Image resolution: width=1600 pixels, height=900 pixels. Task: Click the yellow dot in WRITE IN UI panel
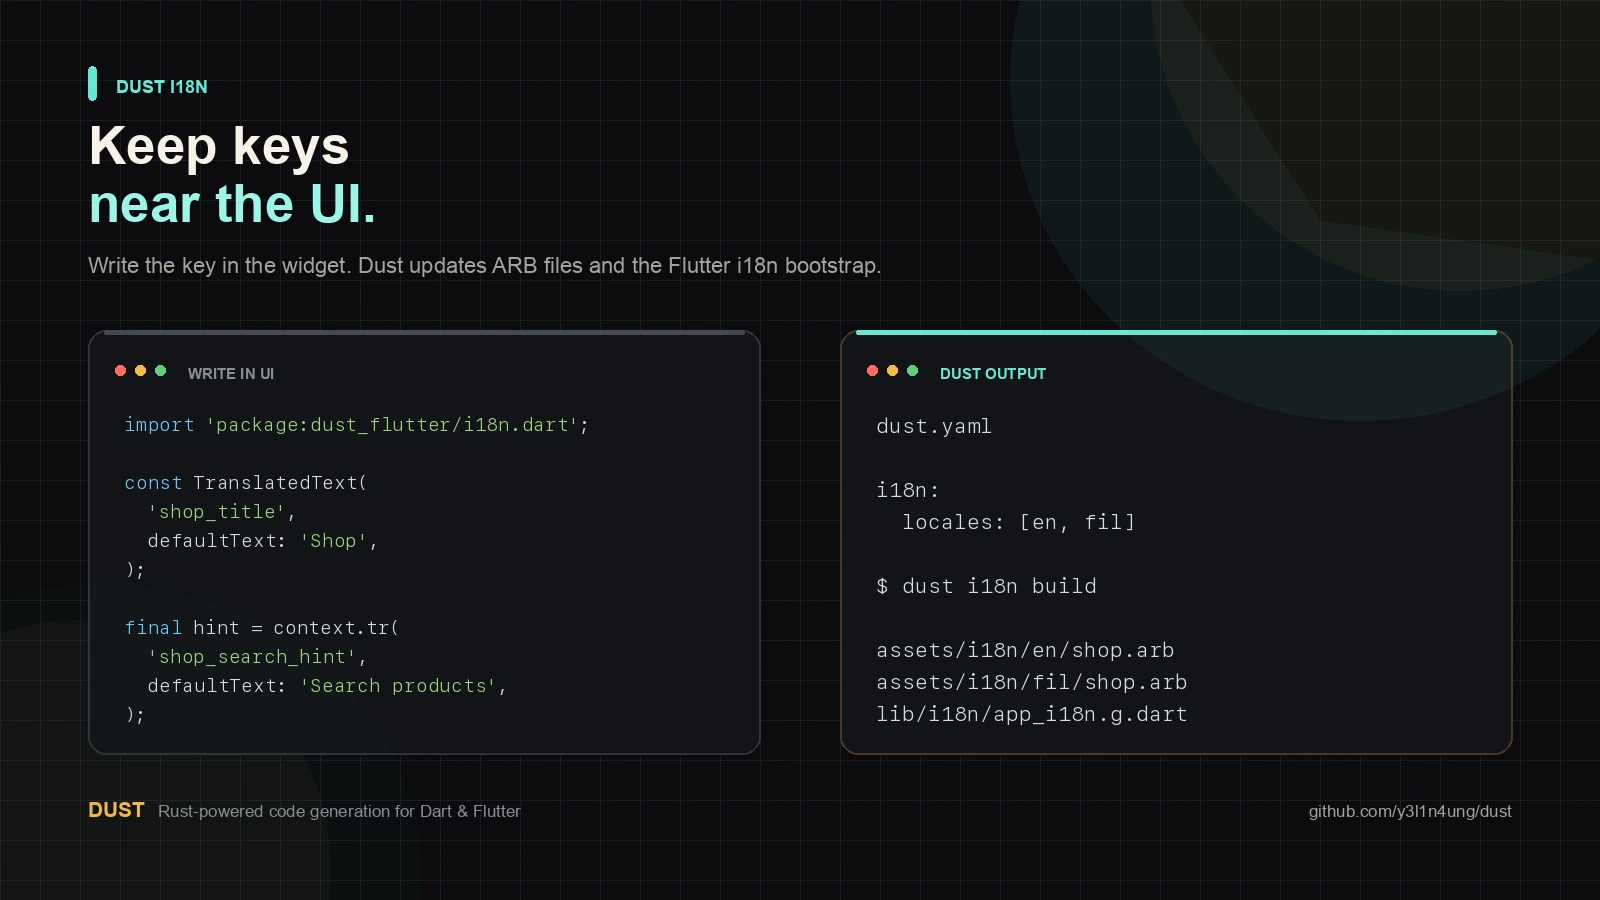(141, 371)
